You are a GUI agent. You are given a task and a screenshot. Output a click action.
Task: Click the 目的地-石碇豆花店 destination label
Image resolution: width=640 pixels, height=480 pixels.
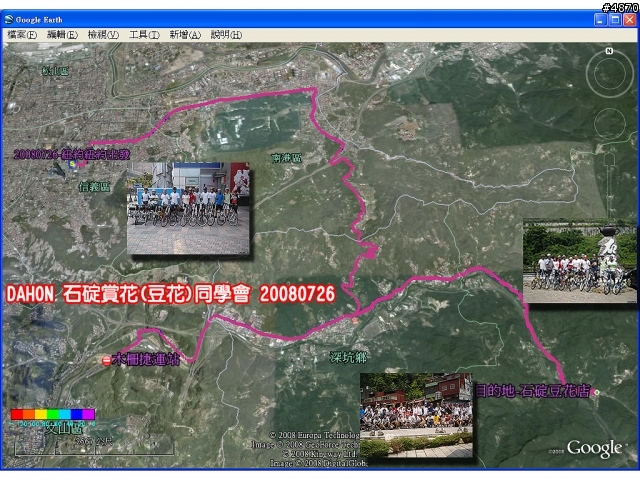point(533,391)
